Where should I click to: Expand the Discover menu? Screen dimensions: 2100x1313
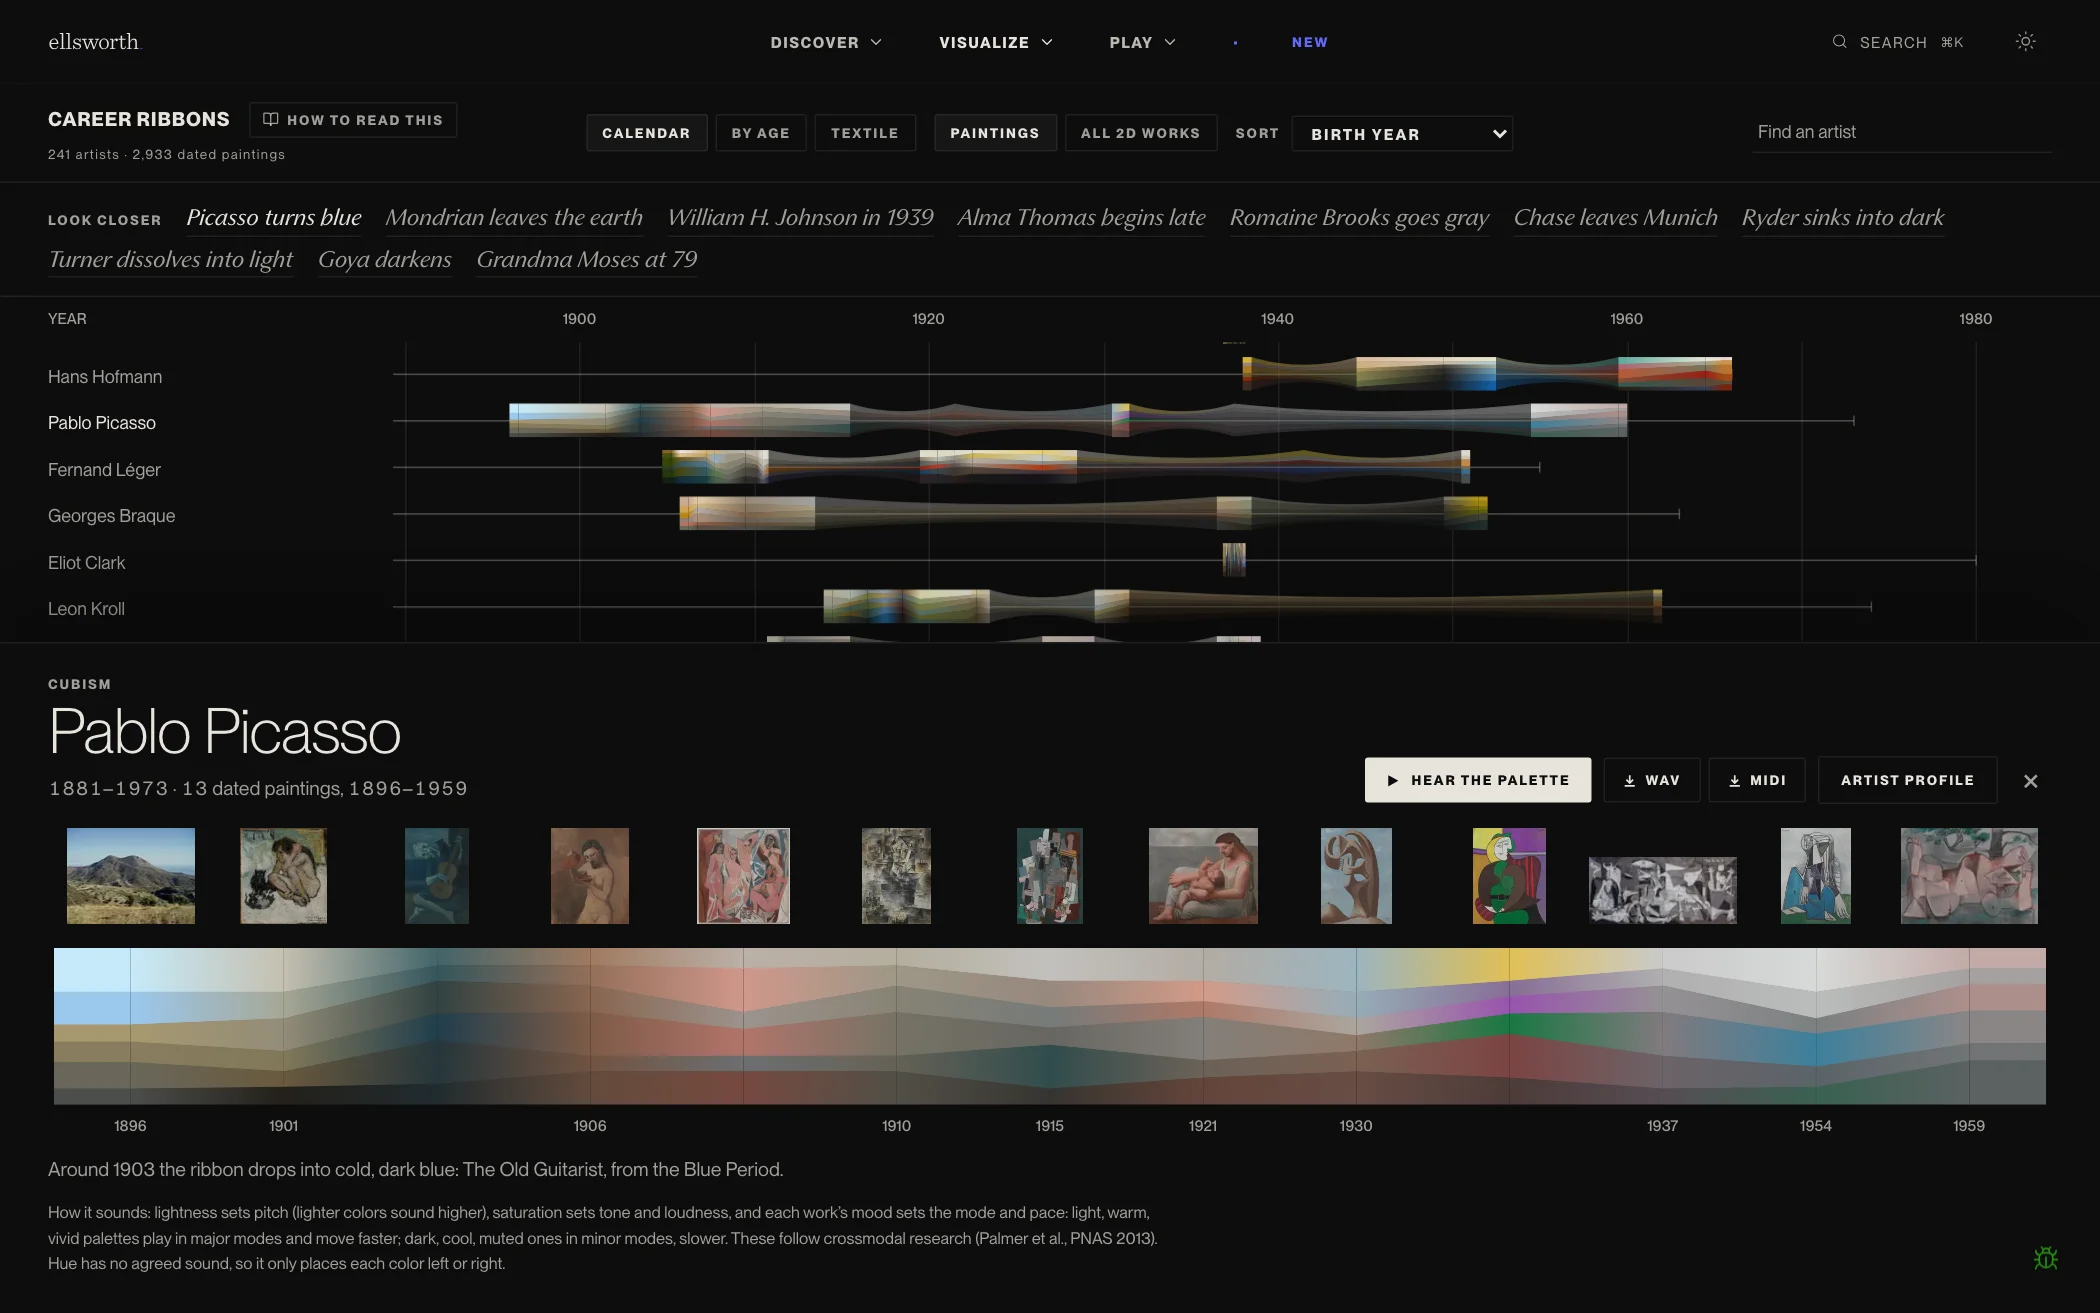826,42
